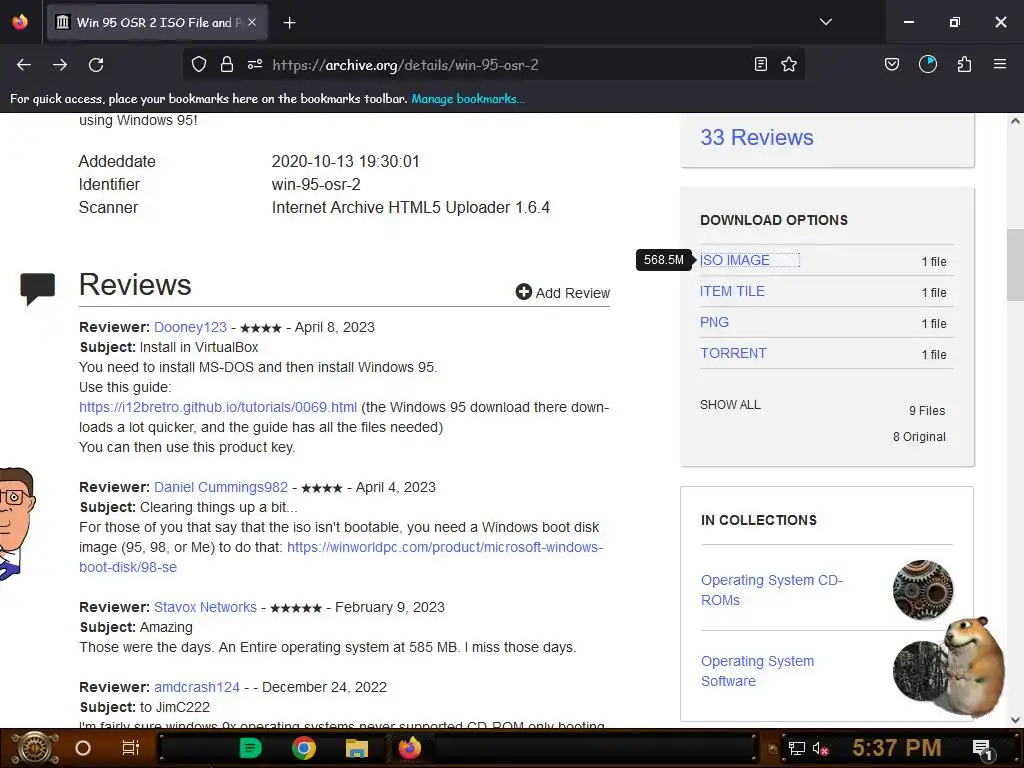Click the 5:37 PM clock
The height and width of the screenshot is (768, 1024).
(896, 748)
